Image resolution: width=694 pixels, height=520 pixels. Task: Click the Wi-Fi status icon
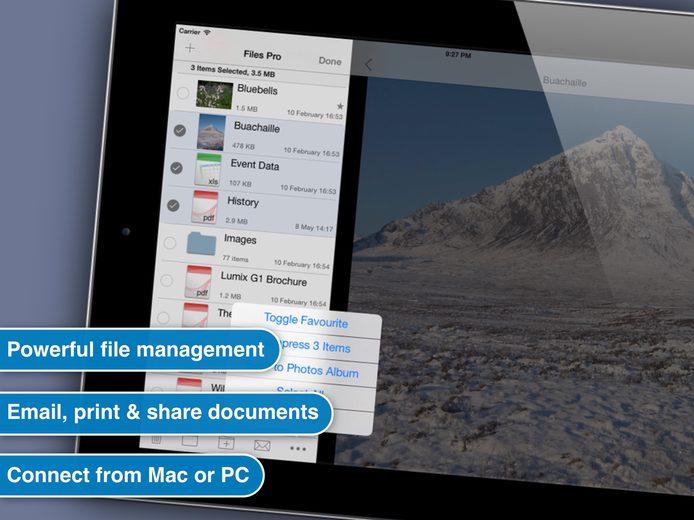(x=207, y=32)
